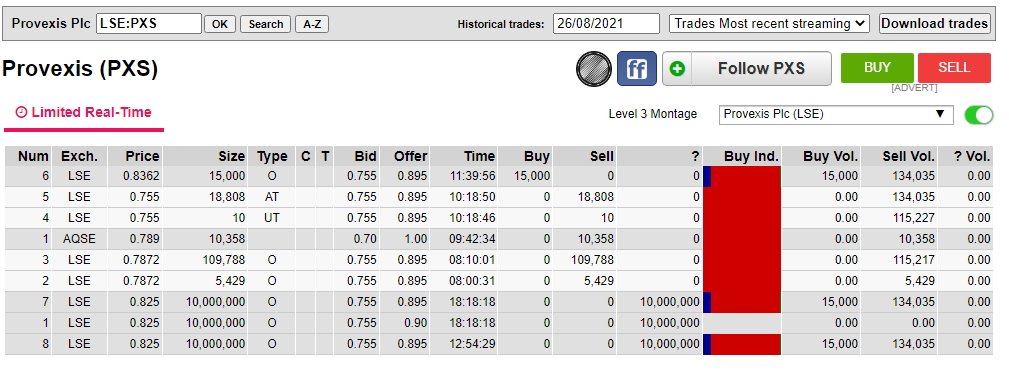Image resolution: width=1009 pixels, height=371 pixels.
Task: Open the A-Z listing button
Action: click(x=312, y=24)
